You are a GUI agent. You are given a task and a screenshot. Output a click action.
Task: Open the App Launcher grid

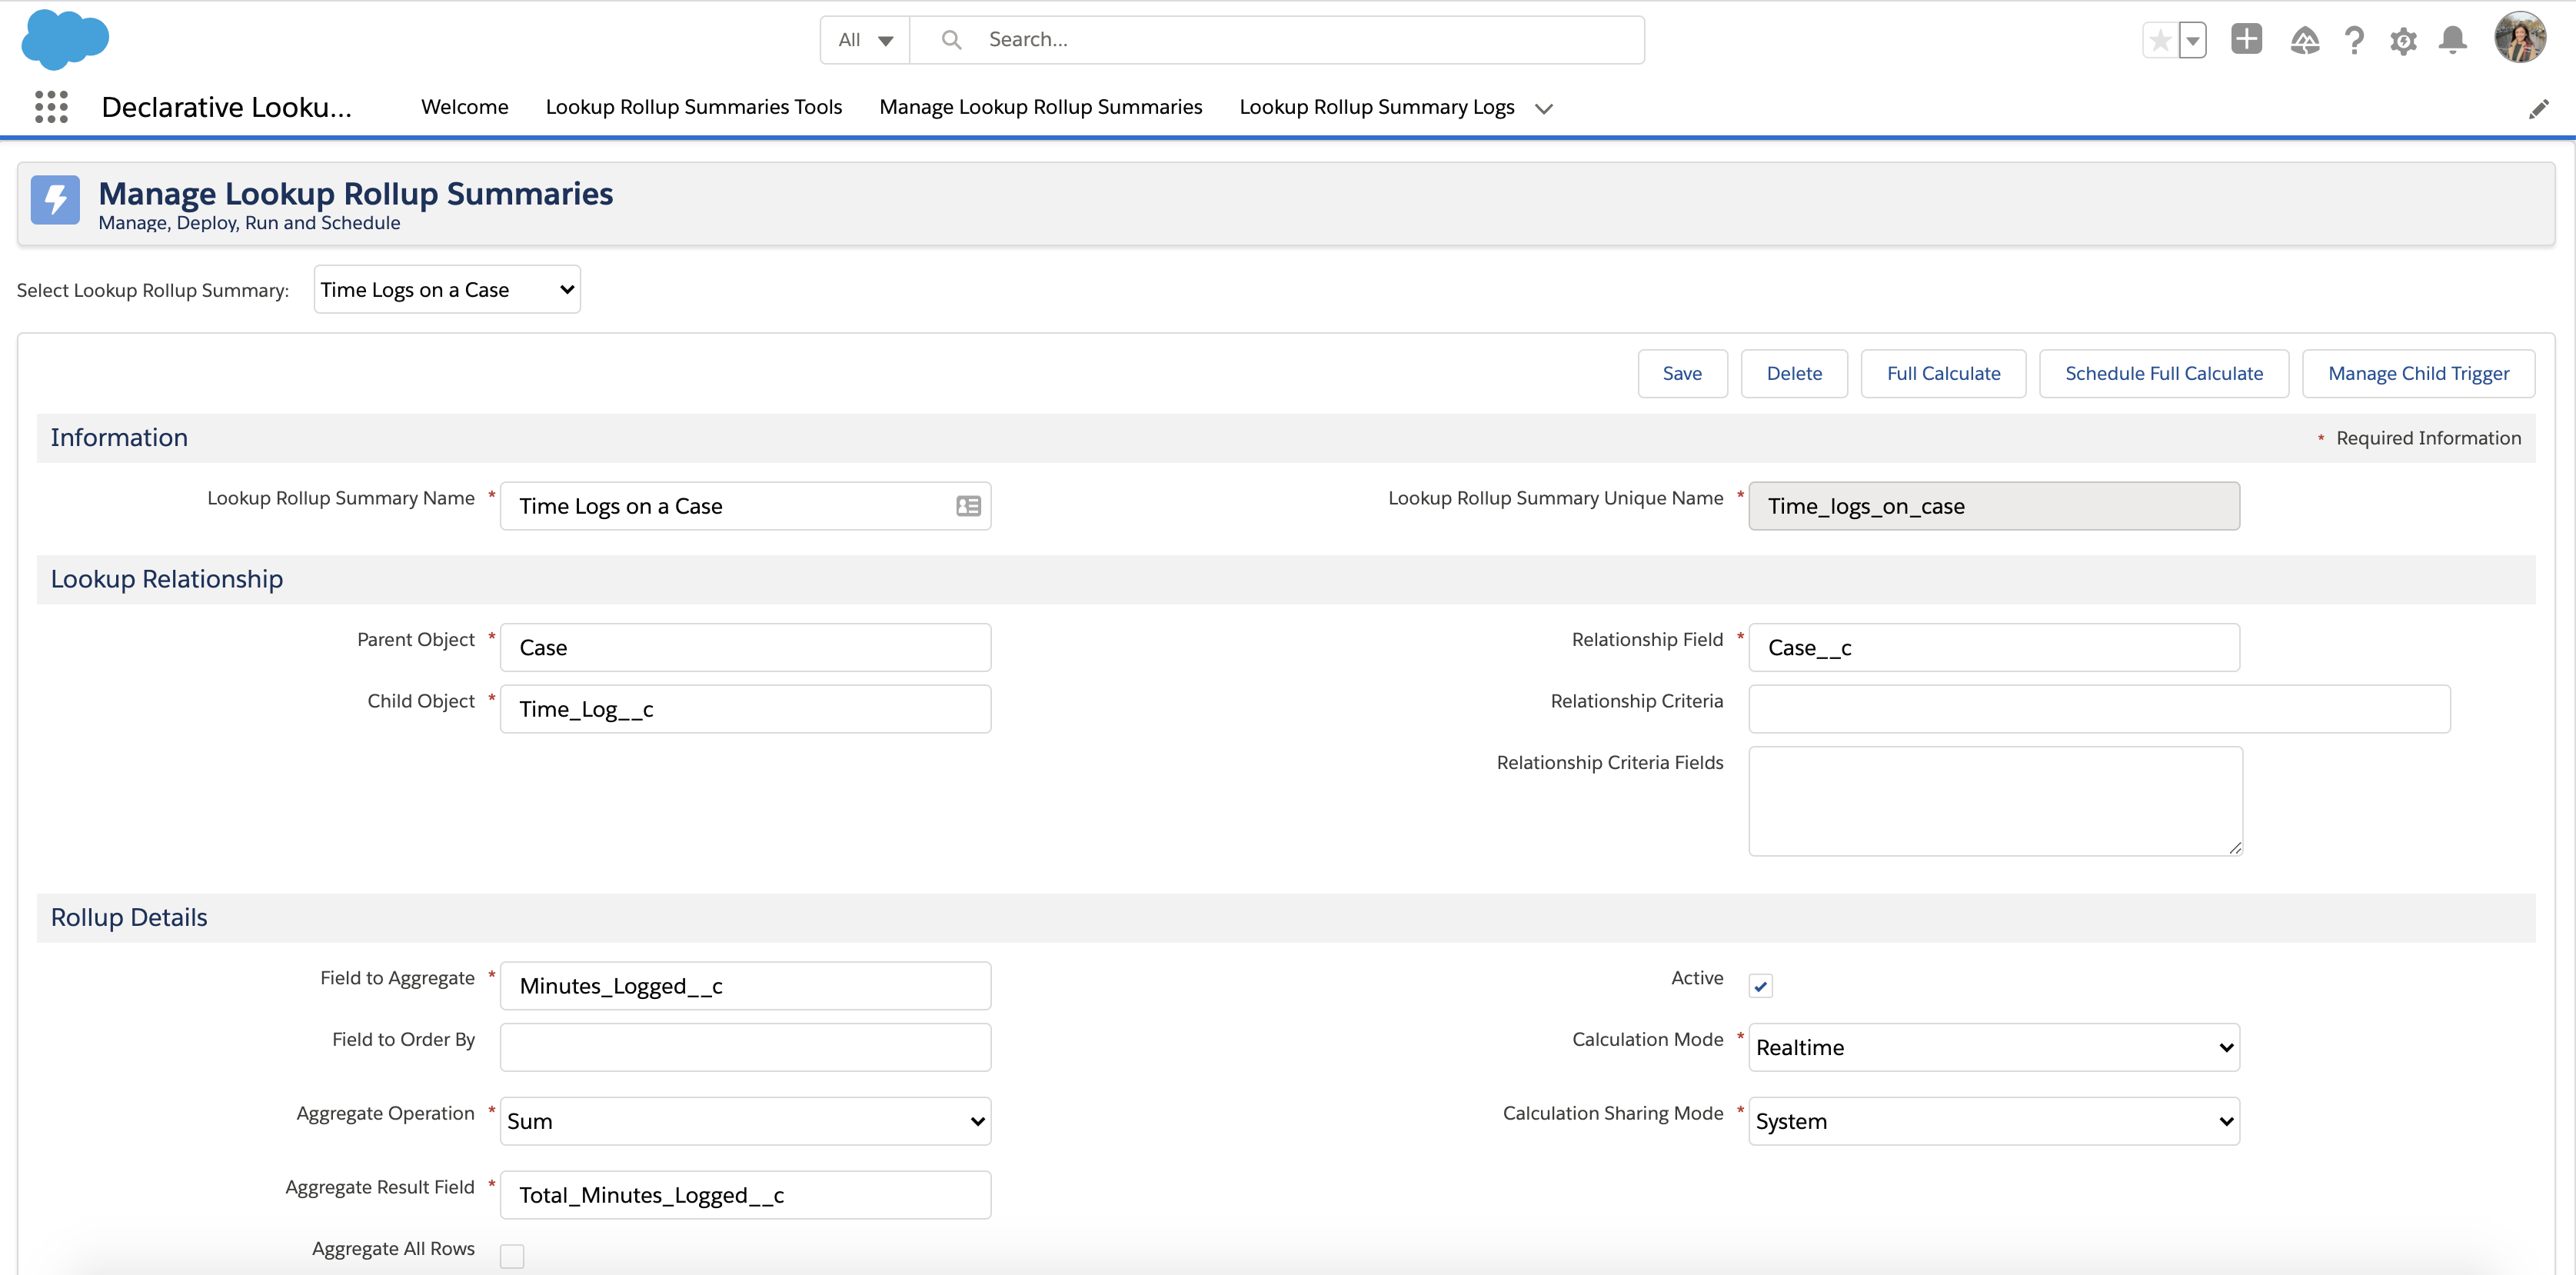[50, 107]
